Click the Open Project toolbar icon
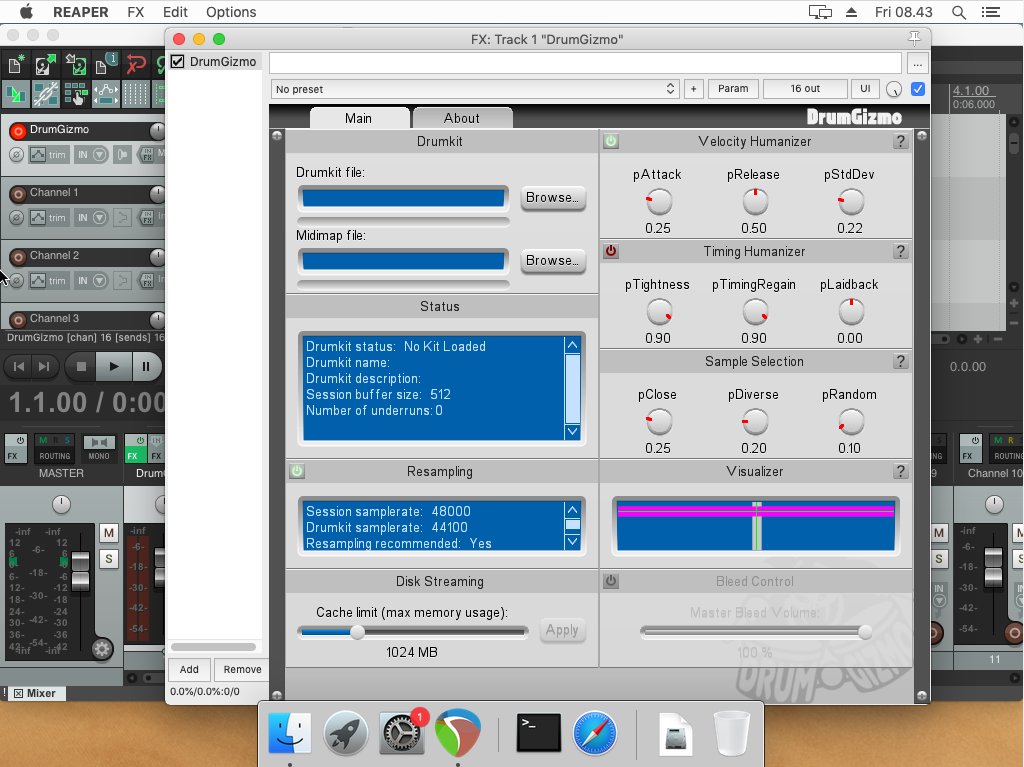Image resolution: width=1024 pixels, height=767 pixels. tap(45, 65)
